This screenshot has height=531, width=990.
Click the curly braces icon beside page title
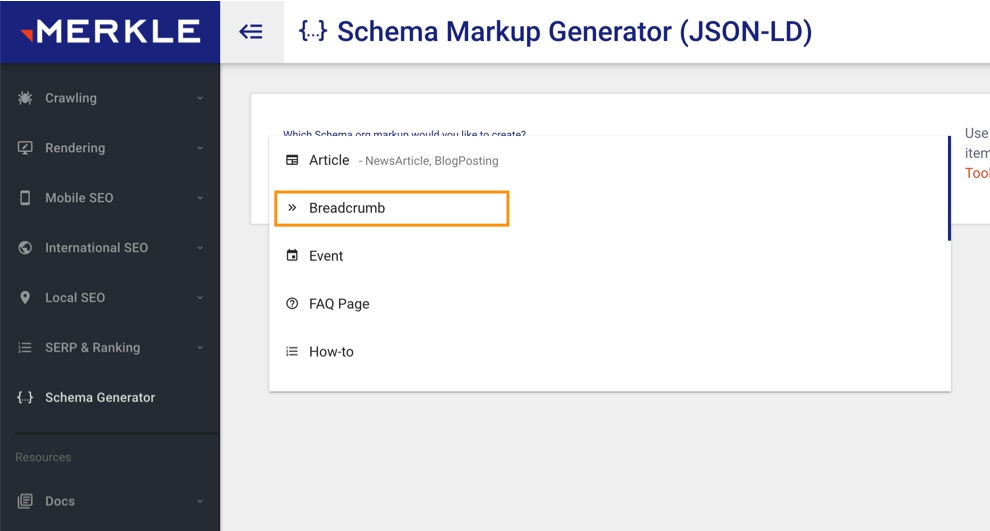(x=313, y=31)
